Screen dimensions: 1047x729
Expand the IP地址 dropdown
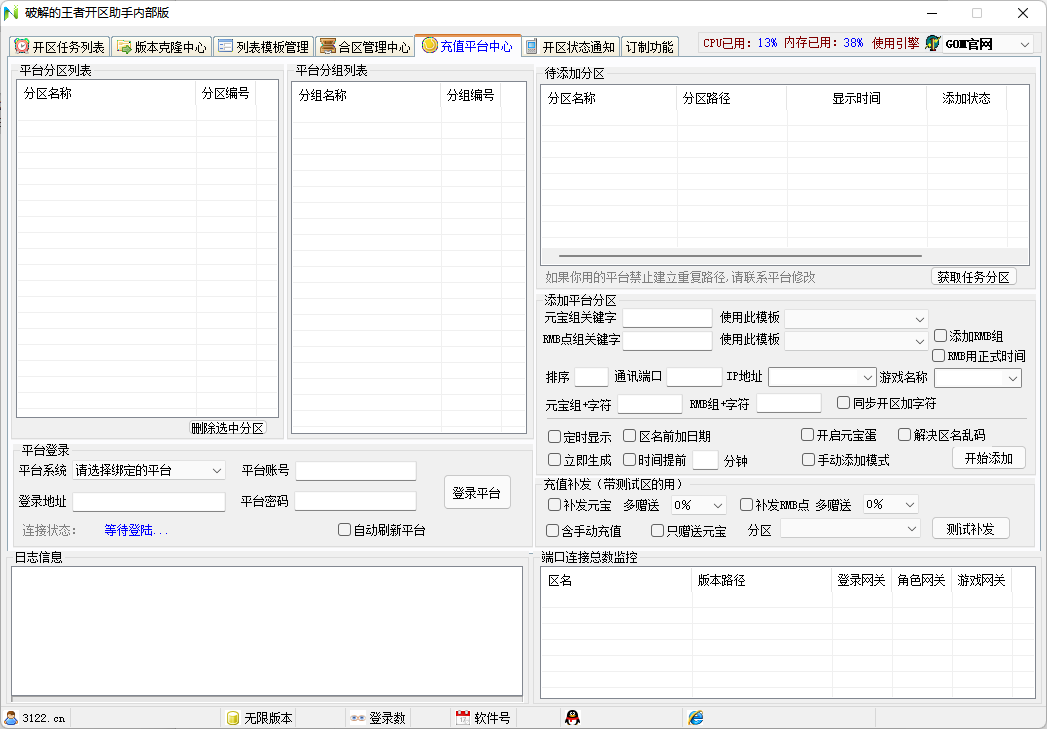coord(822,377)
